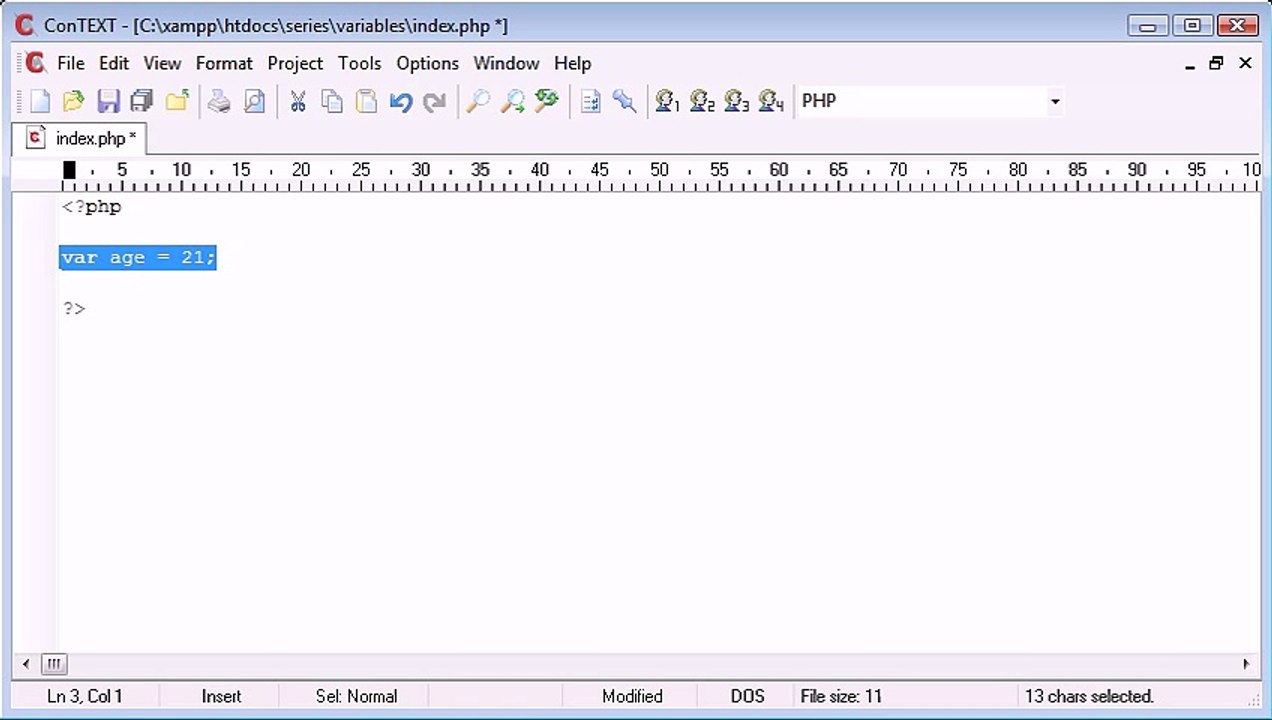The image size is (1272, 720).
Task: Open the PHP highlighter dropdown
Action: tap(1055, 101)
